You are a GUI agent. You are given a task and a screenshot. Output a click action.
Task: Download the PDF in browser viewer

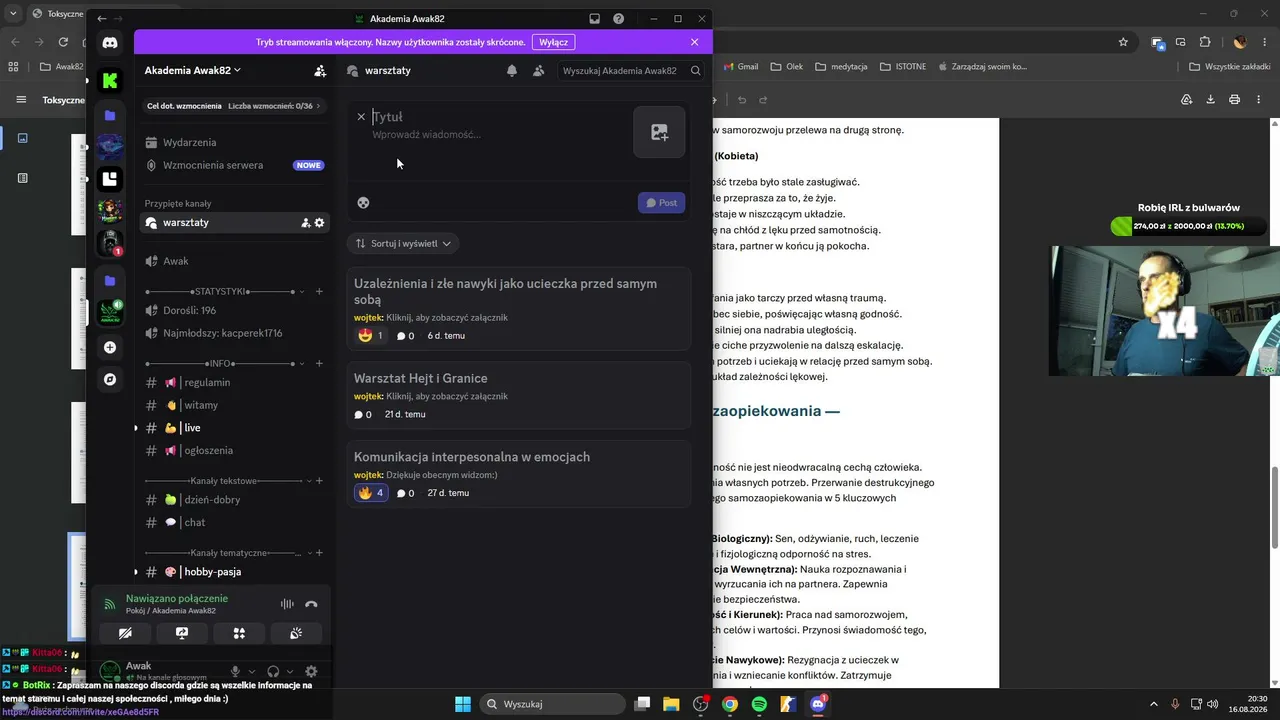tap(1210, 100)
